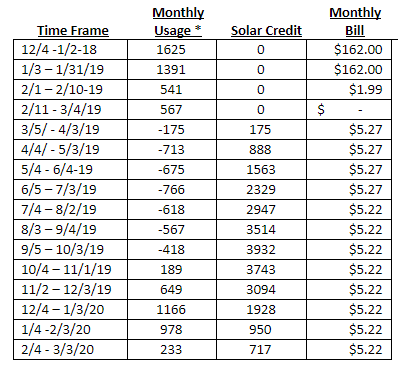The height and width of the screenshot is (376, 405).
Task: Select the solar credit cell showing 888
Action: click(261, 150)
